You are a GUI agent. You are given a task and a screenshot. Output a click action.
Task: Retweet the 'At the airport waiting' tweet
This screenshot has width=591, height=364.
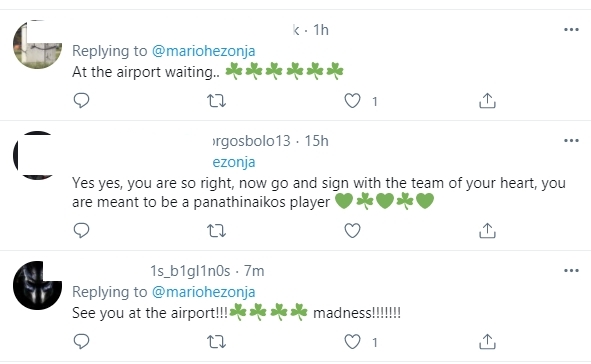click(216, 101)
